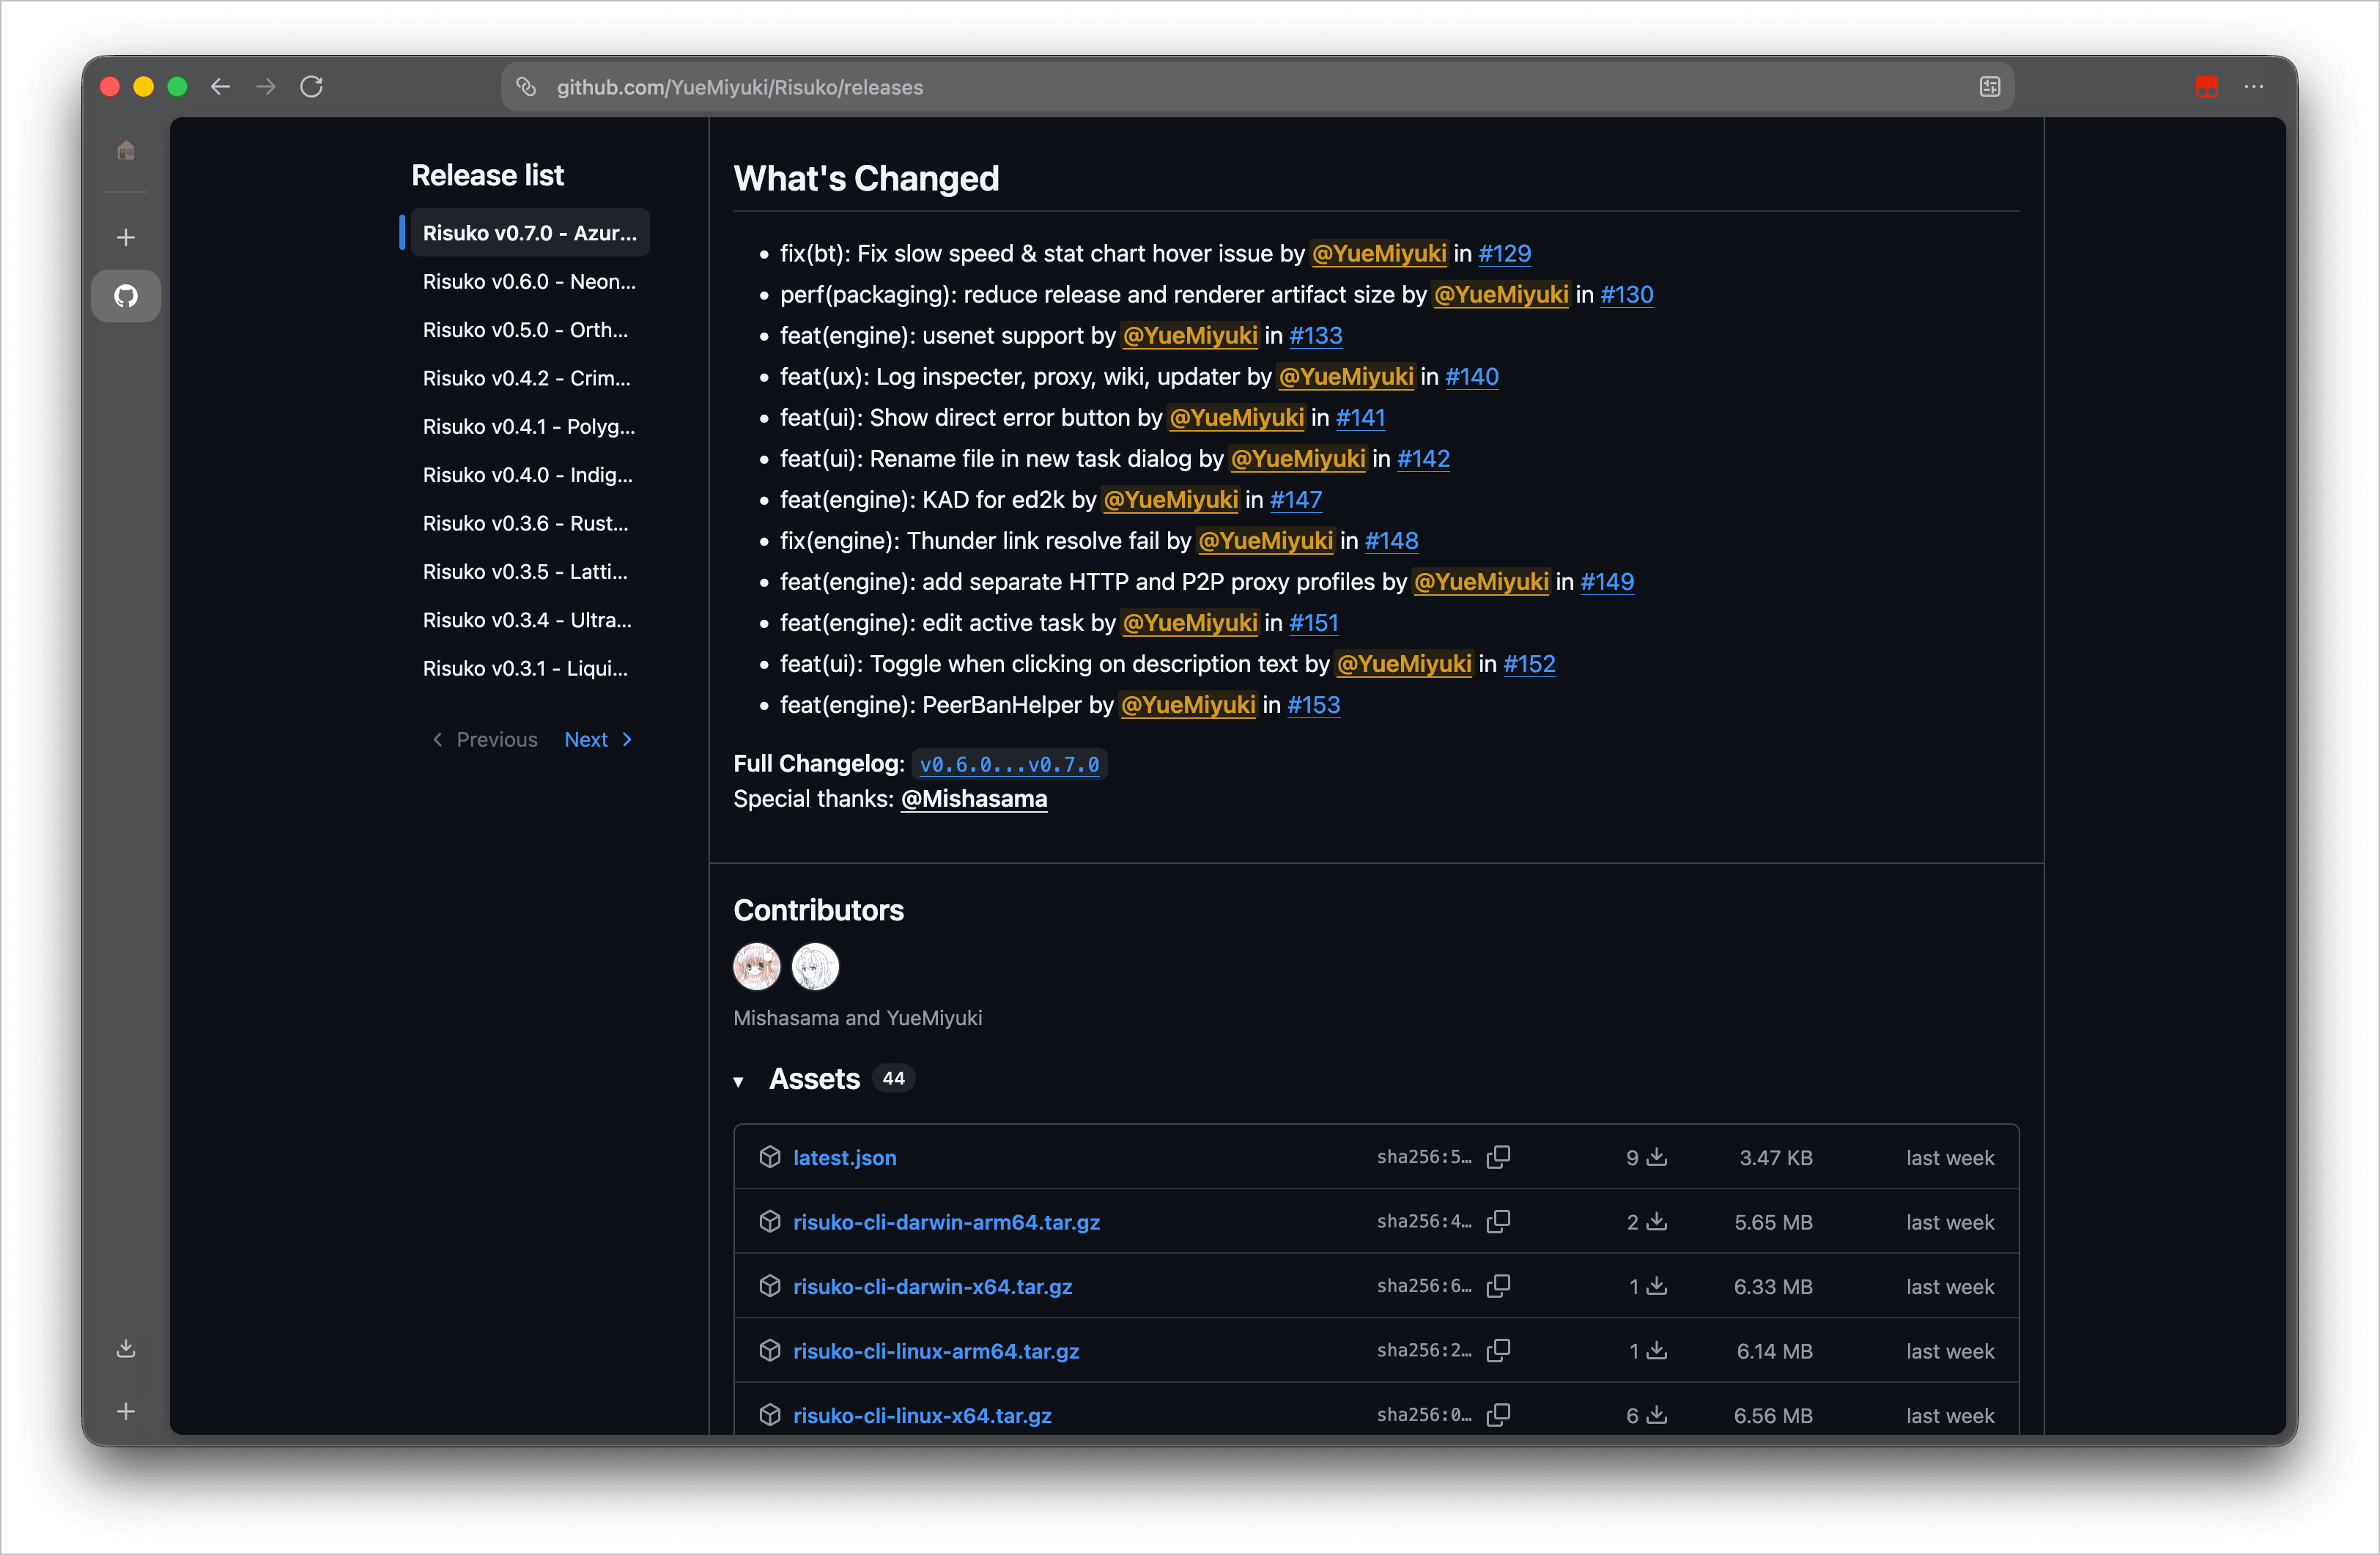Screen dimensions: 2380x1555
Task: Download risuko-cli-linux-x64.tar.gz
Action: 922,1416
